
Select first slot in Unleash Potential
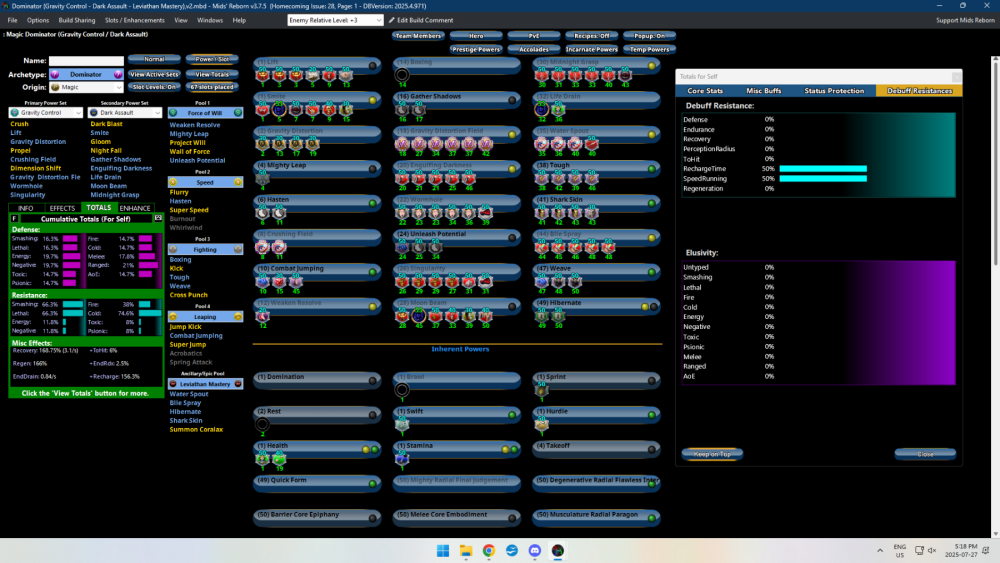point(402,247)
